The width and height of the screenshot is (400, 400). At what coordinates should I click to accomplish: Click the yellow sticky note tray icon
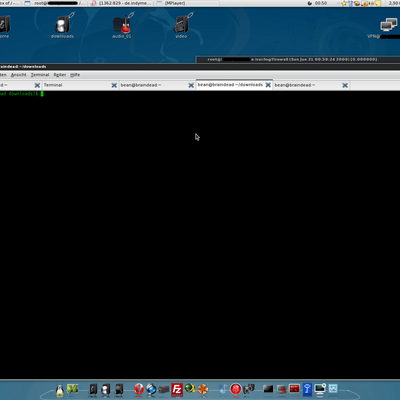click(379, 3)
